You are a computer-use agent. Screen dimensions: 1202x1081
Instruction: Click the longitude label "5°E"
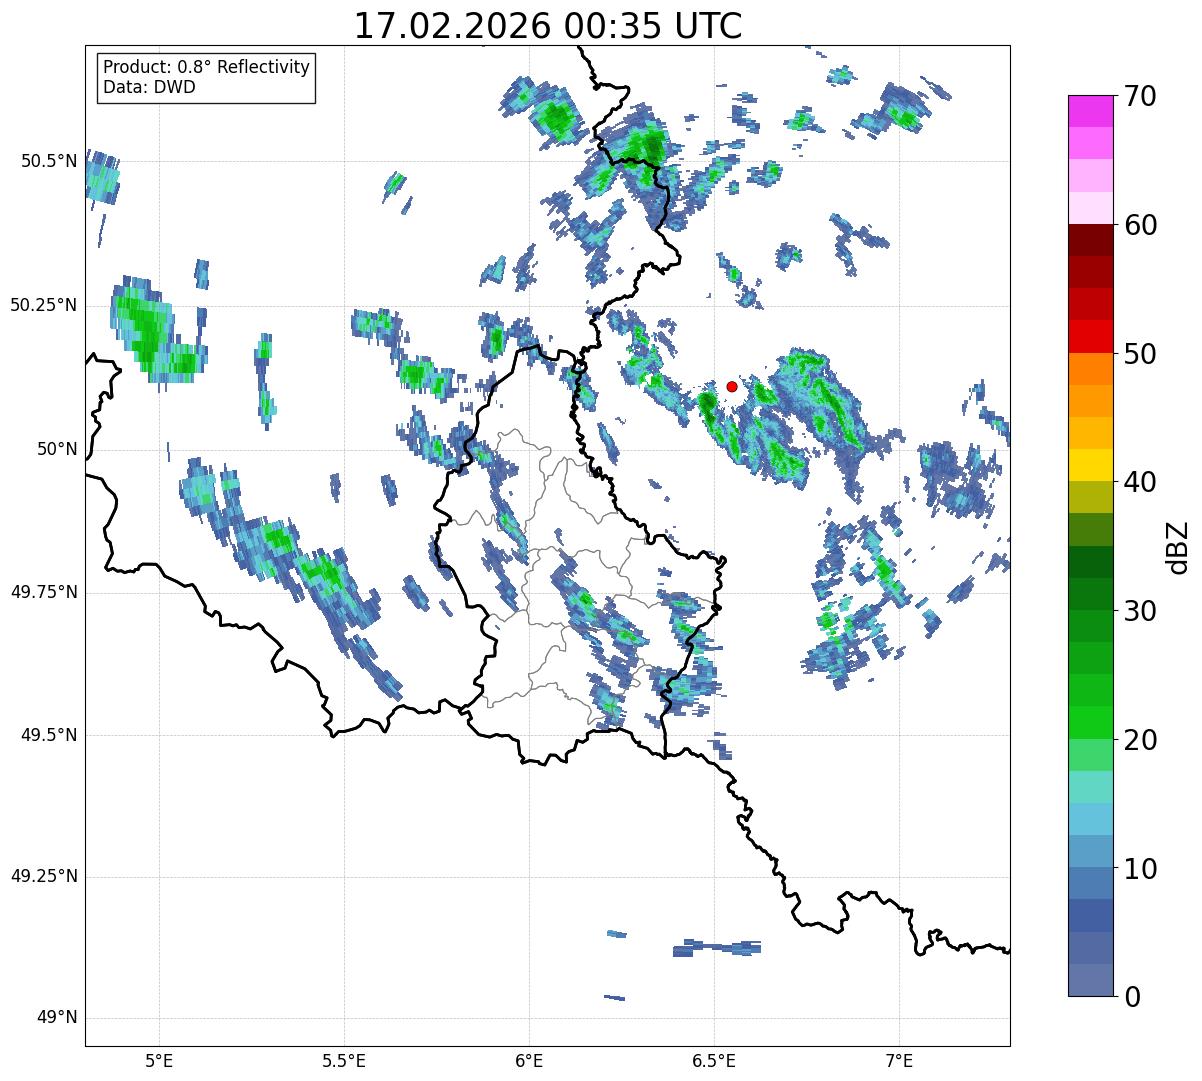coord(160,1061)
